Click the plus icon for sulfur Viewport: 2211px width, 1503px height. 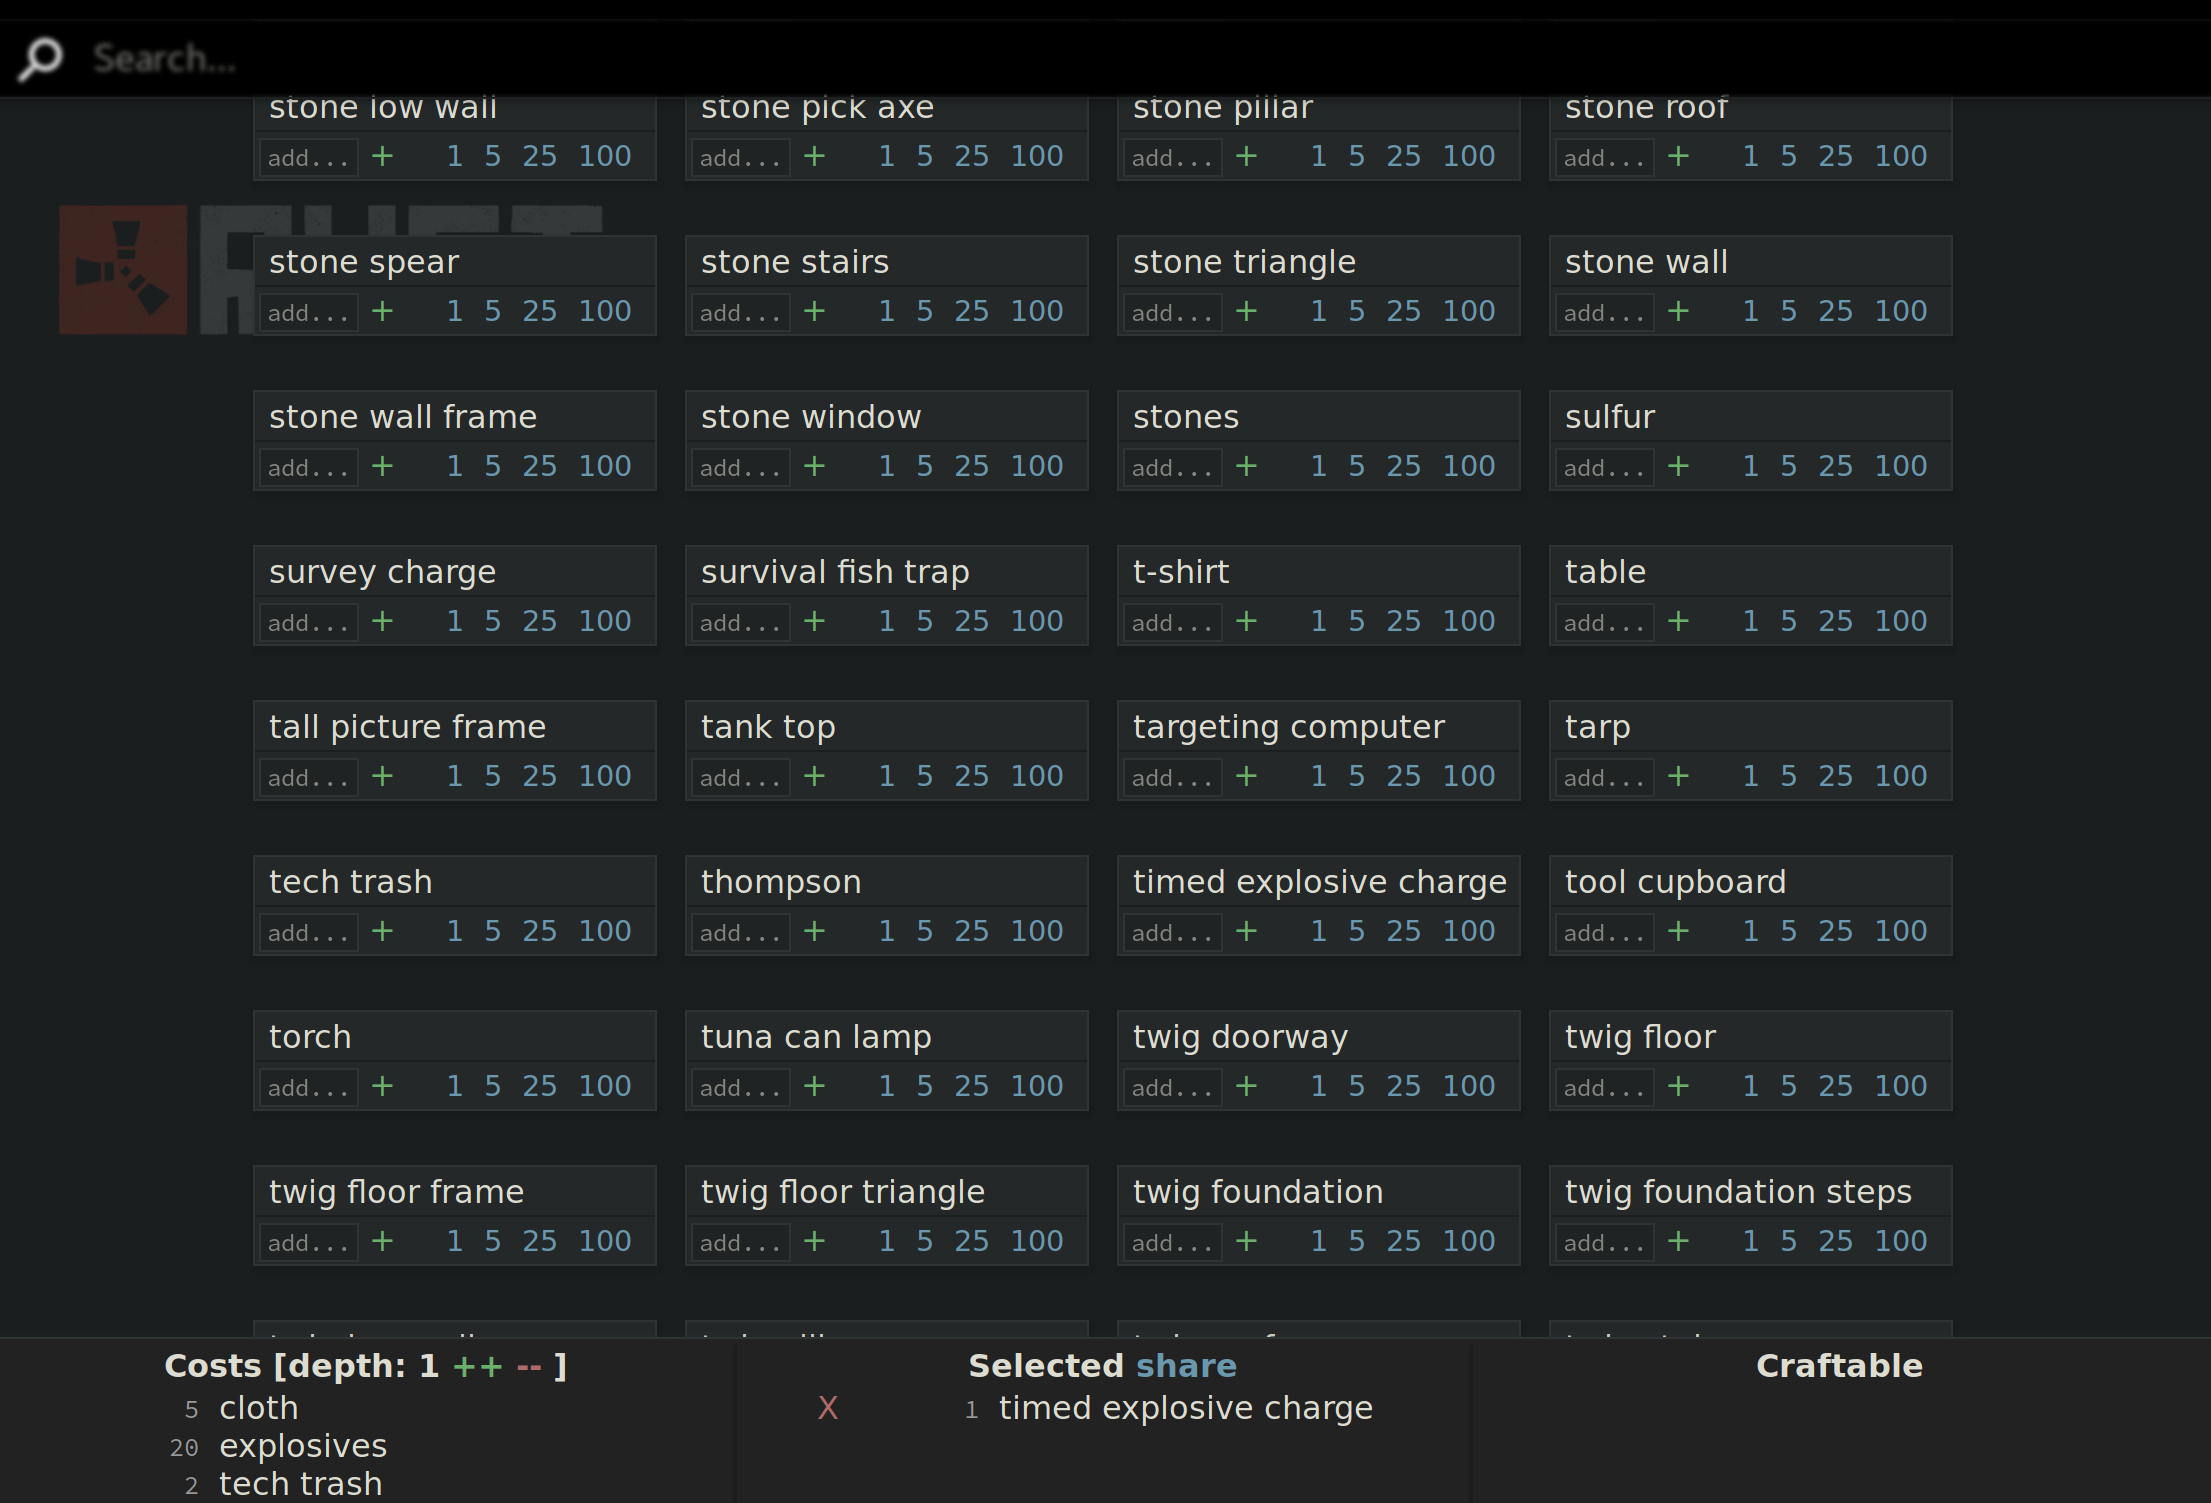pyautogui.click(x=1678, y=466)
